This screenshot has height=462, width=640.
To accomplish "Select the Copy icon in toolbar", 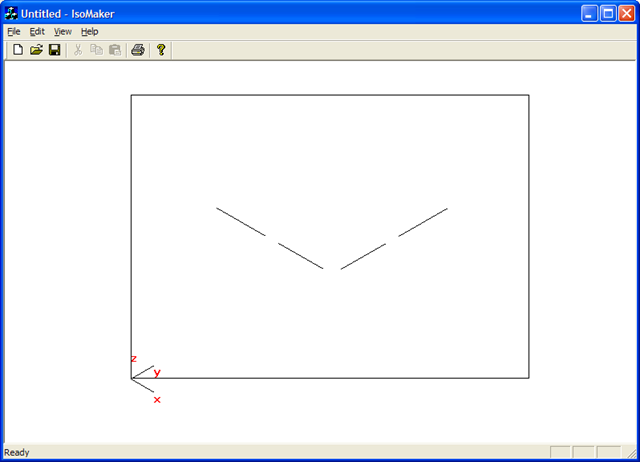I will (x=96, y=50).
